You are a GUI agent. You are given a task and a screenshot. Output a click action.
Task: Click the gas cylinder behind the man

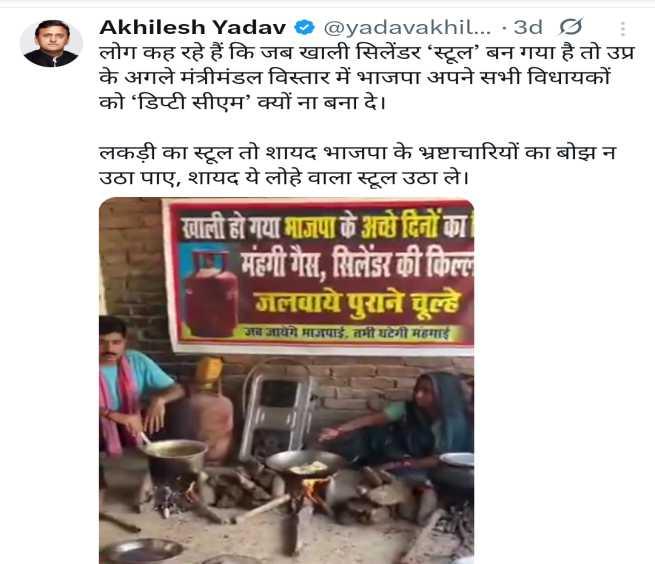click(x=208, y=407)
